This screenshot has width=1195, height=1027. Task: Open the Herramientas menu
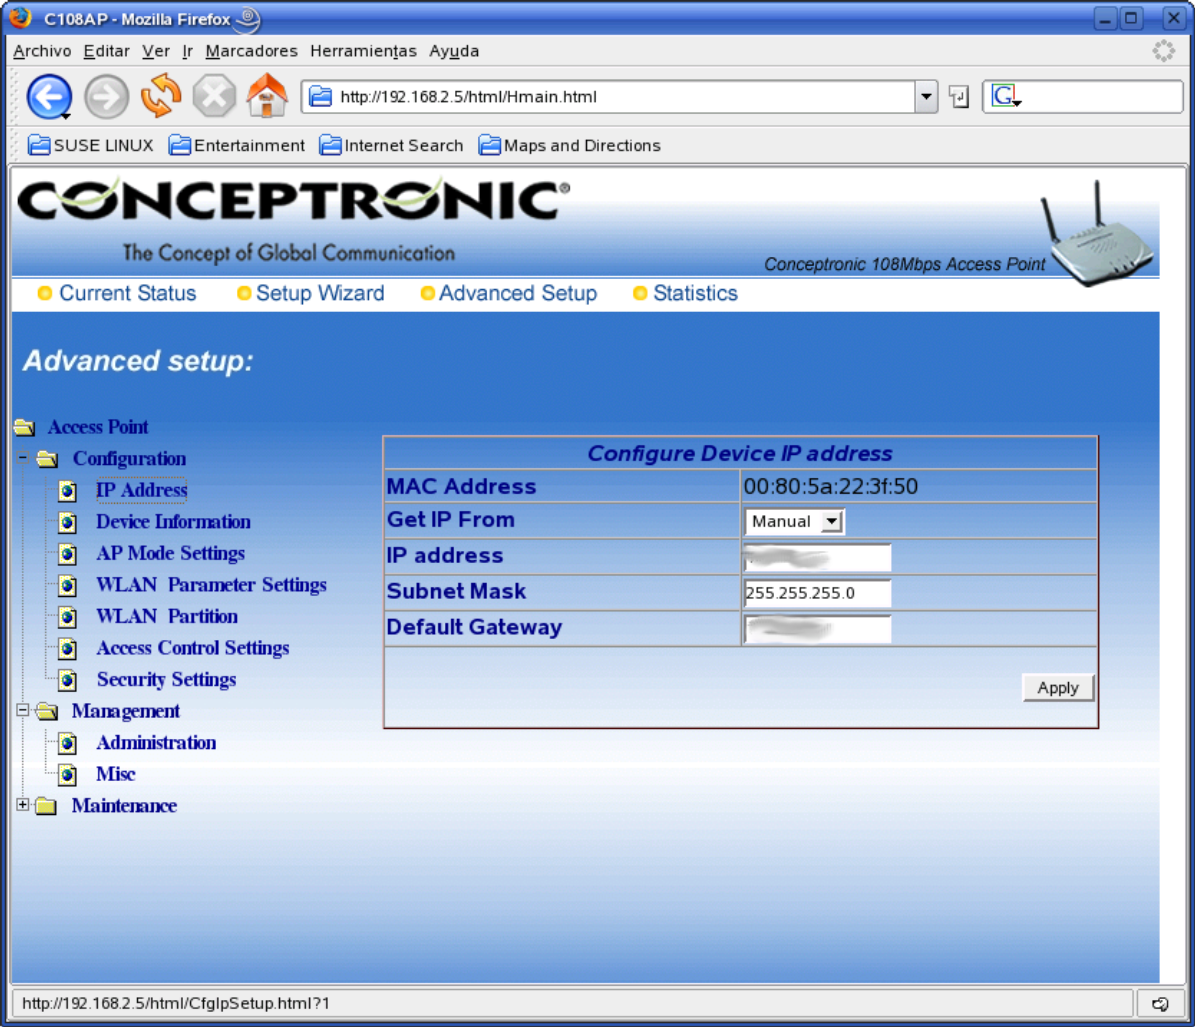[x=363, y=51]
